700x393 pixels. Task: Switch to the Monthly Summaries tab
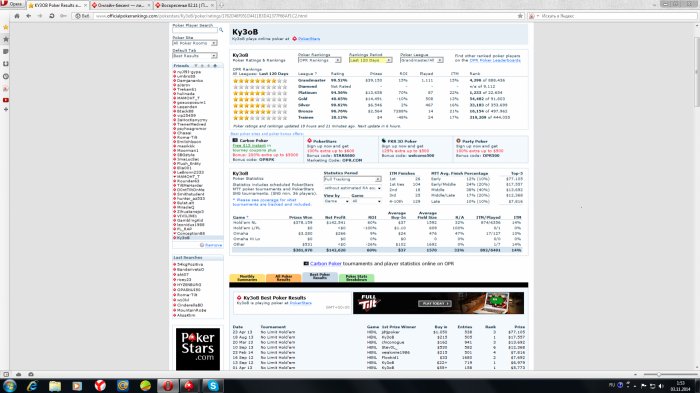point(247,278)
